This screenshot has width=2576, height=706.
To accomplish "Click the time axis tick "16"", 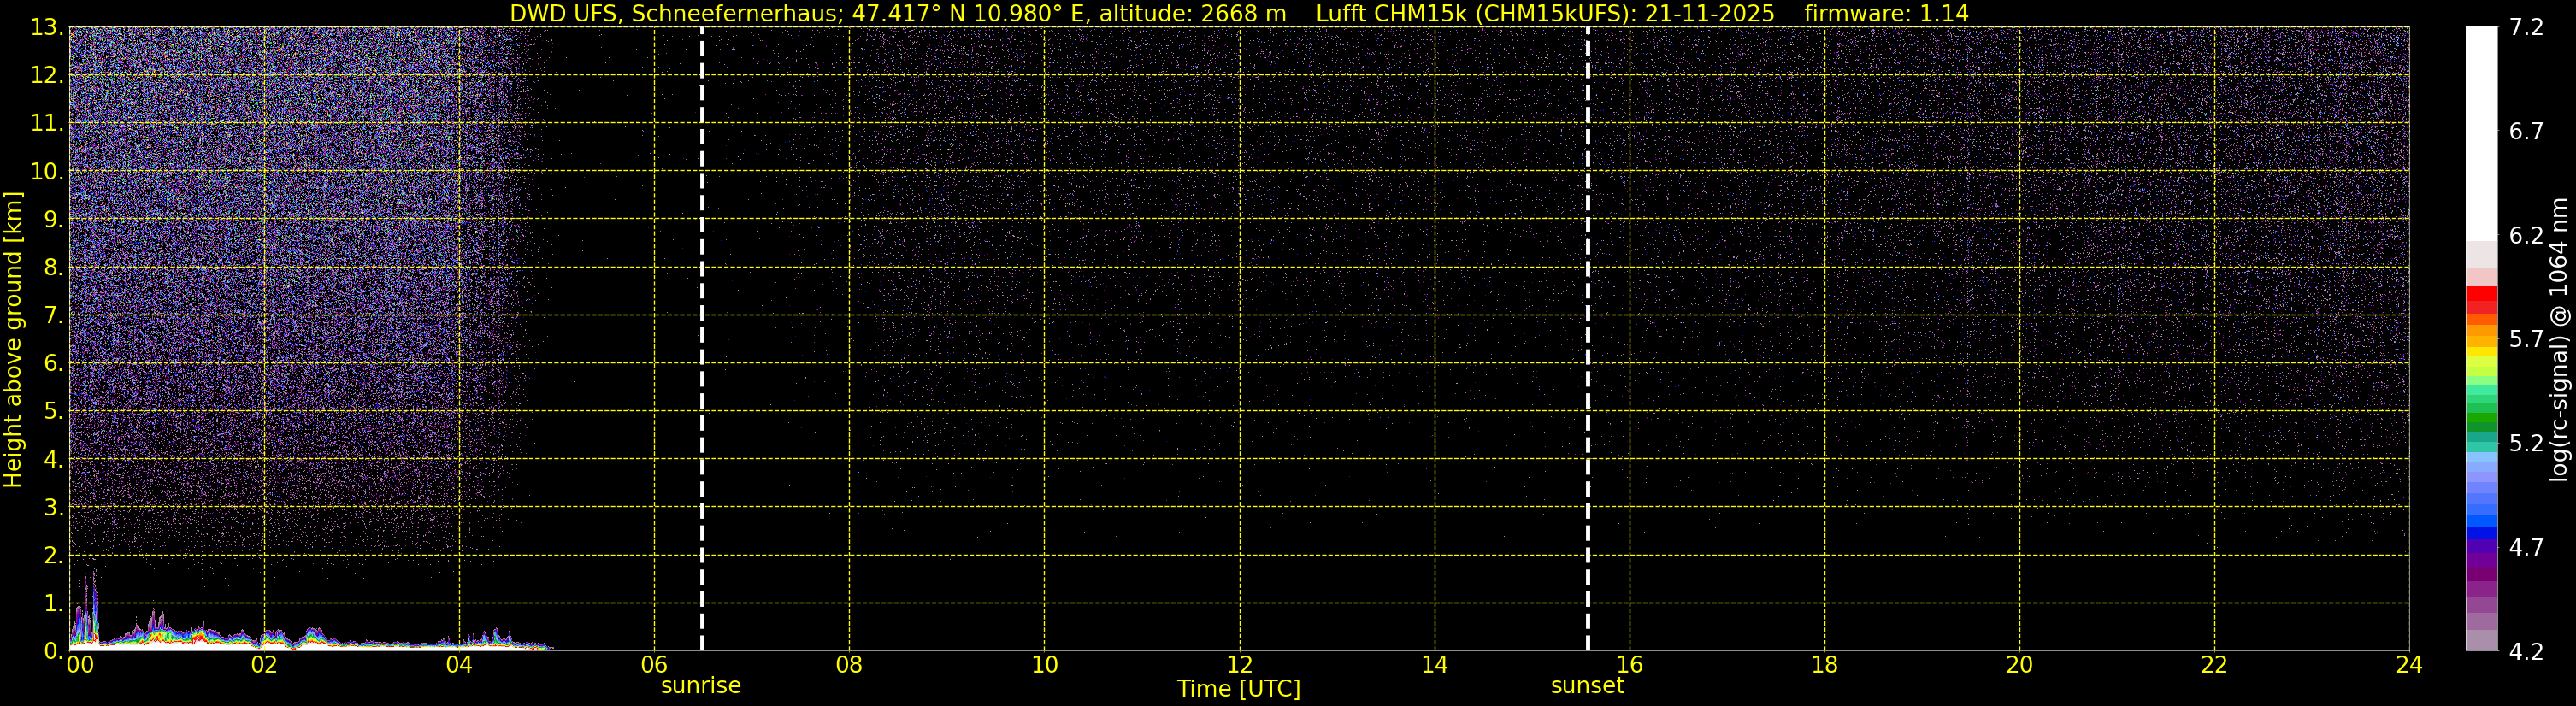I will 1630,665.
